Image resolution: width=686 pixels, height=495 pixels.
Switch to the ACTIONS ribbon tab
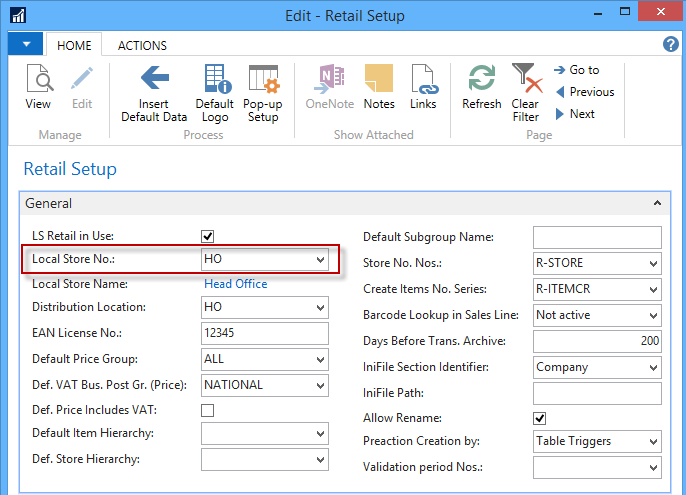pyautogui.click(x=142, y=45)
